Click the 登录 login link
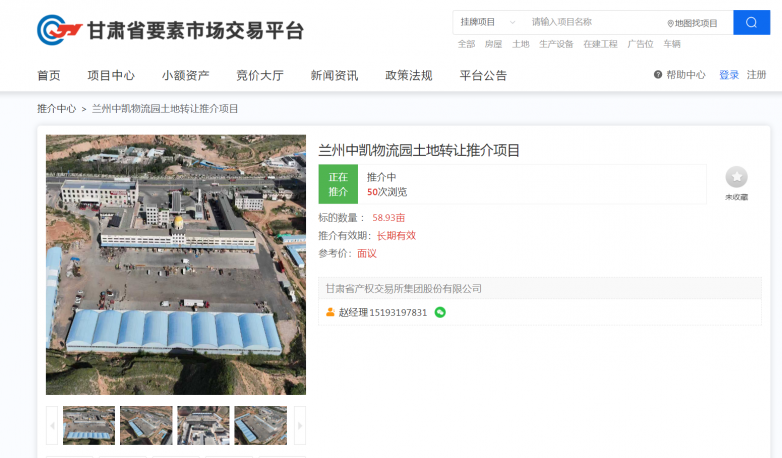The height and width of the screenshot is (458, 782). pos(728,75)
